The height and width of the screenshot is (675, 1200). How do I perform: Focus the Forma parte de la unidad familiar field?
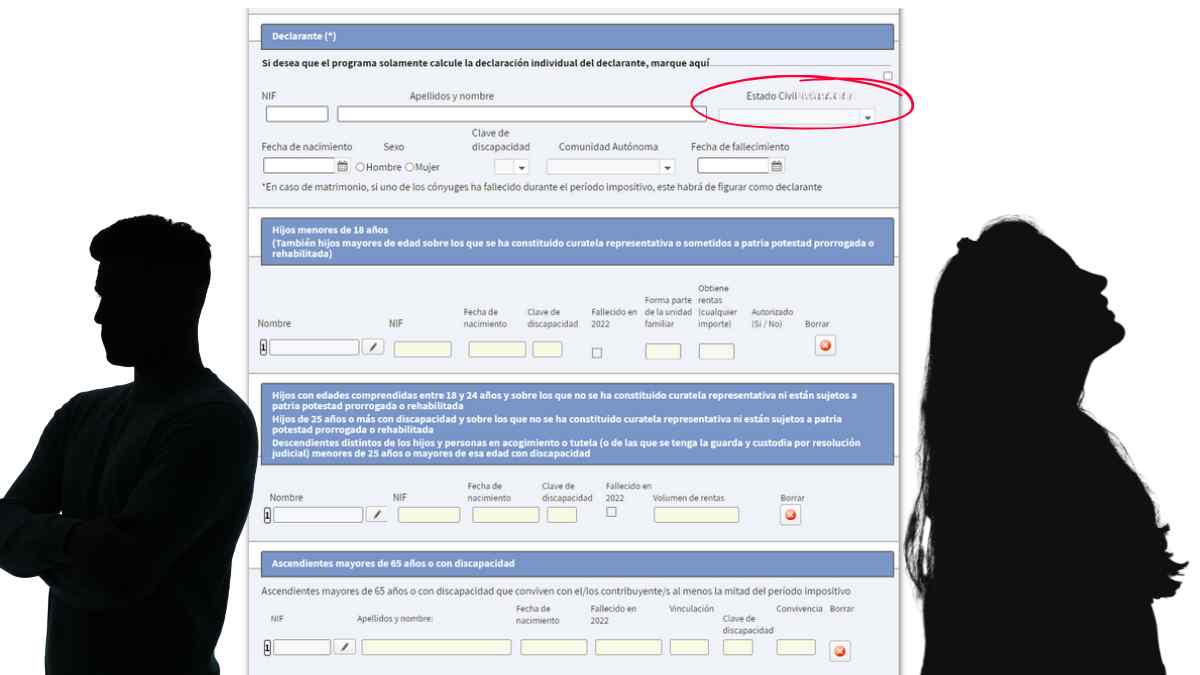pos(663,351)
